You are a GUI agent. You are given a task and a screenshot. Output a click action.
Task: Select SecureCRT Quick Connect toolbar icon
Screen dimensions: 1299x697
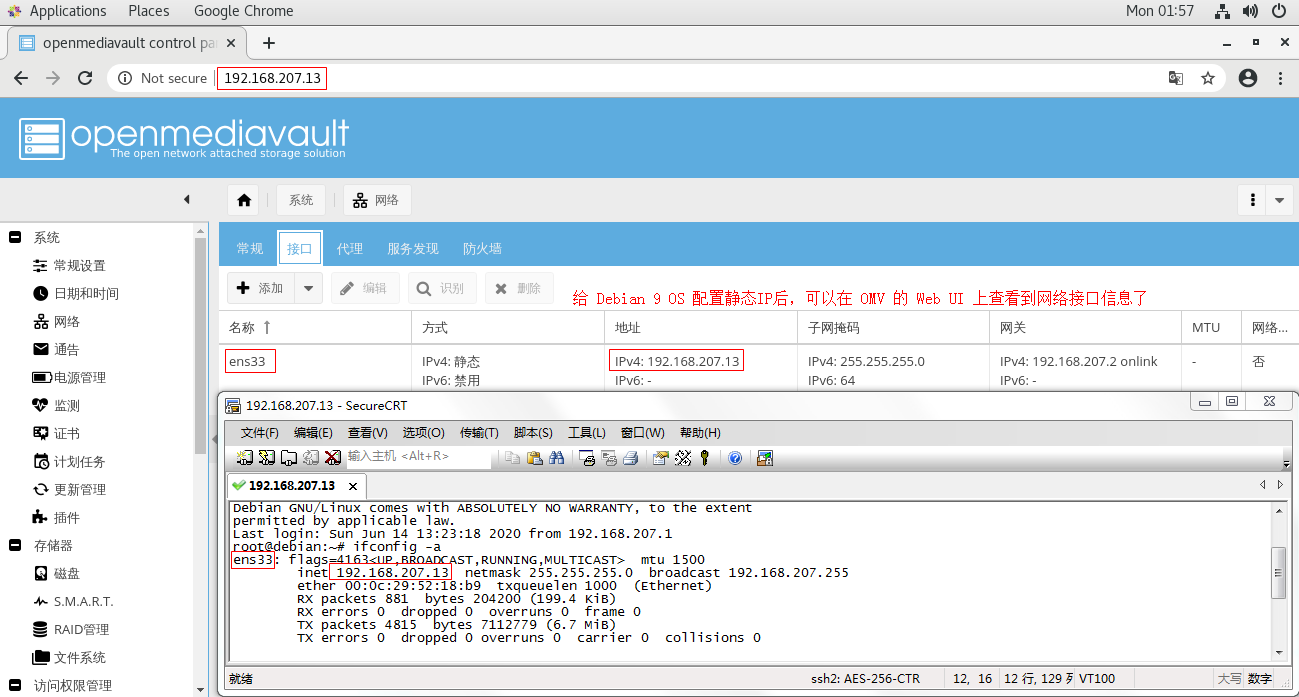click(x=265, y=457)
